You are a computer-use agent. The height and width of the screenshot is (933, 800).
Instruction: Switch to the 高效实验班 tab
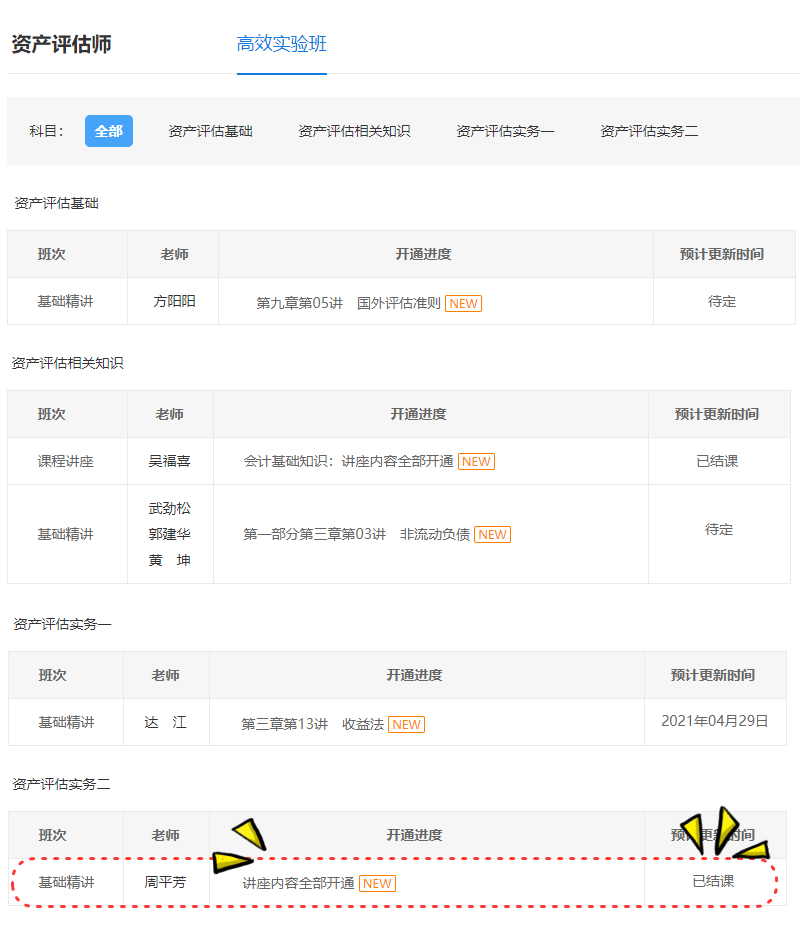[281, 44]
